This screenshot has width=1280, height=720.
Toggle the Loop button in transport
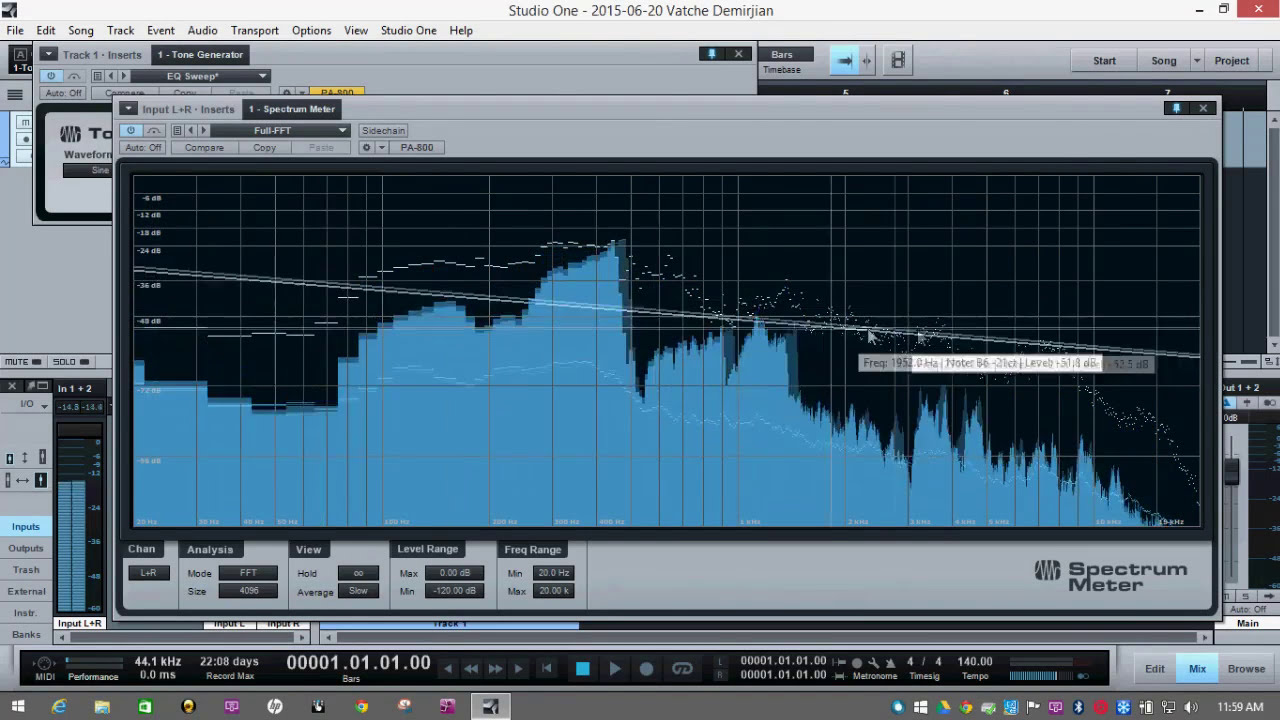point(683,669)
